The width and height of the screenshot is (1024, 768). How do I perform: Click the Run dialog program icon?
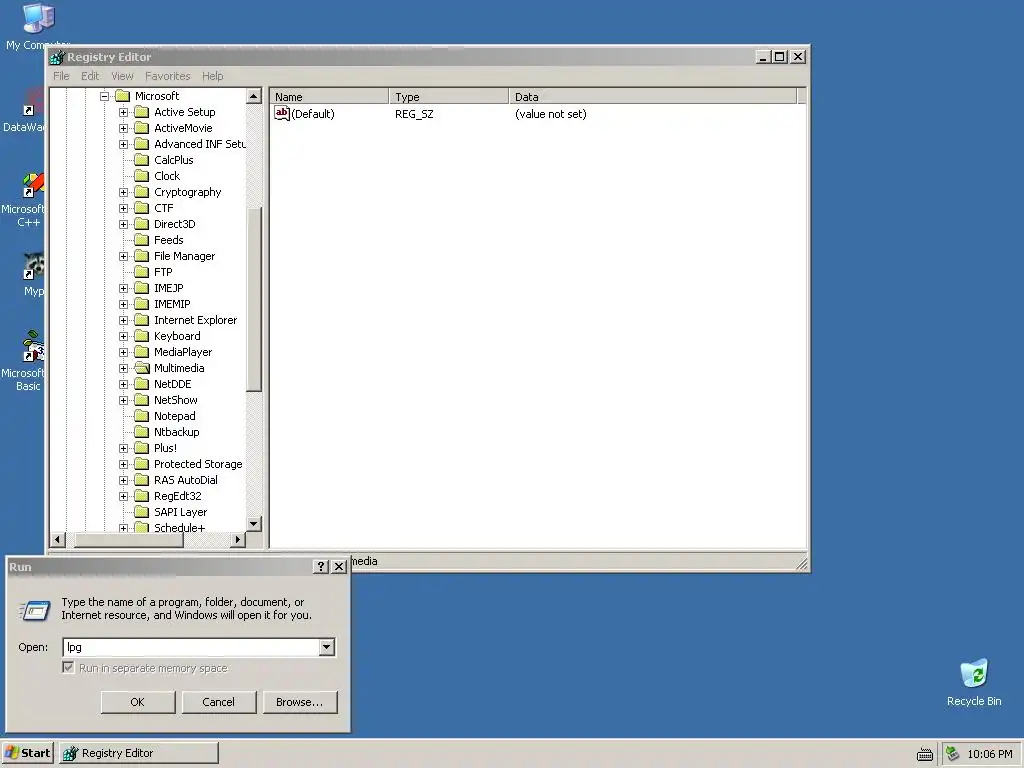[x=35, y=610]
